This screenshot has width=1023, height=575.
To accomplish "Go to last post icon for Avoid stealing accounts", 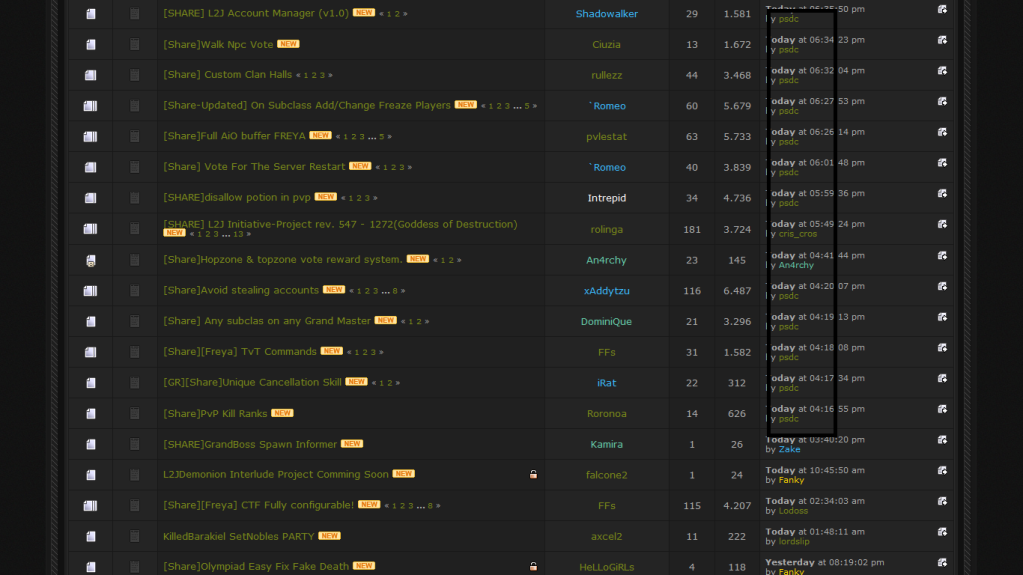I will tap(942, 286).
